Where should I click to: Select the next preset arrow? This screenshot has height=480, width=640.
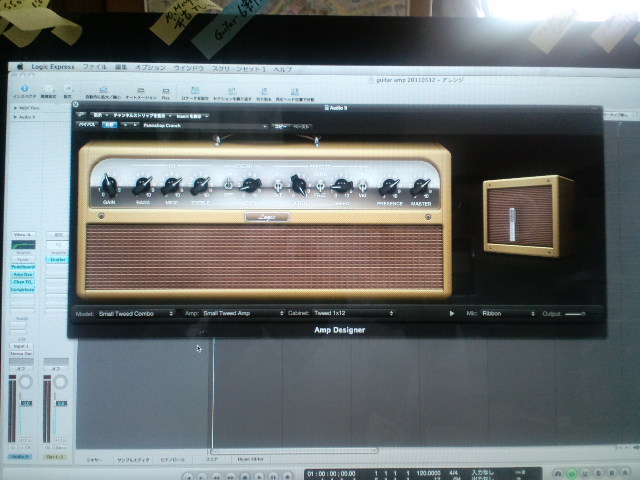[x=134, y=125]
